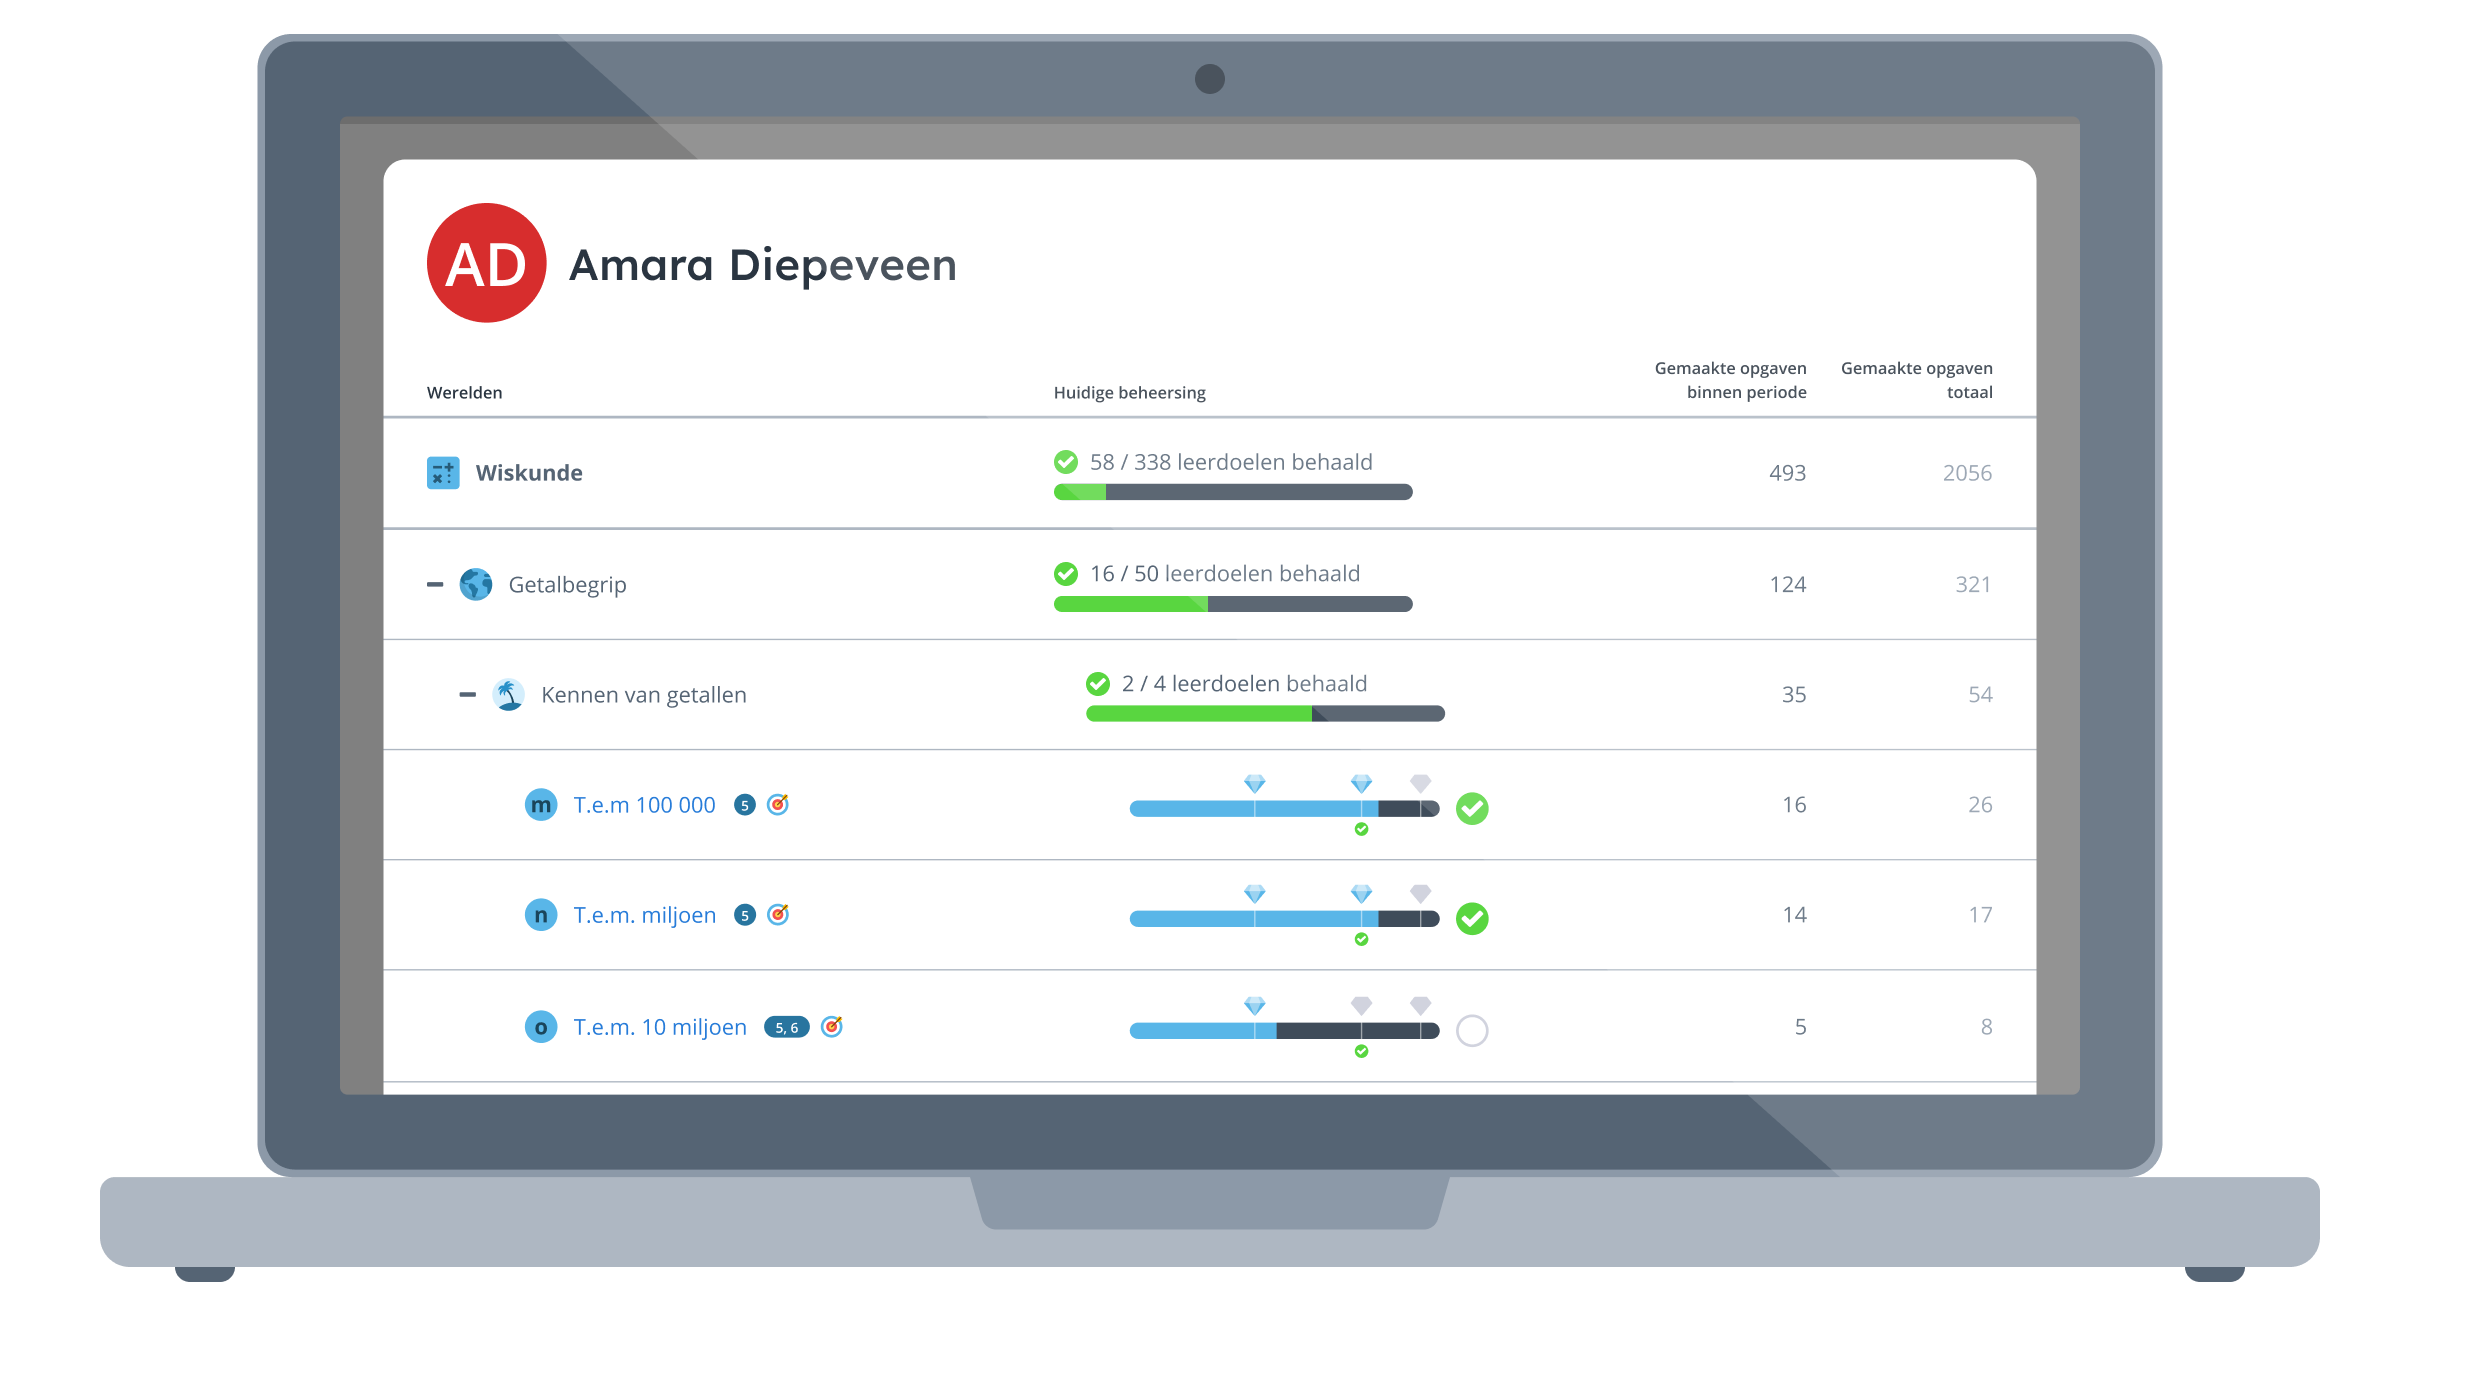
Task: Toggle the green checkmark for T.e.m. miljoen
Action: point(1472,918)
